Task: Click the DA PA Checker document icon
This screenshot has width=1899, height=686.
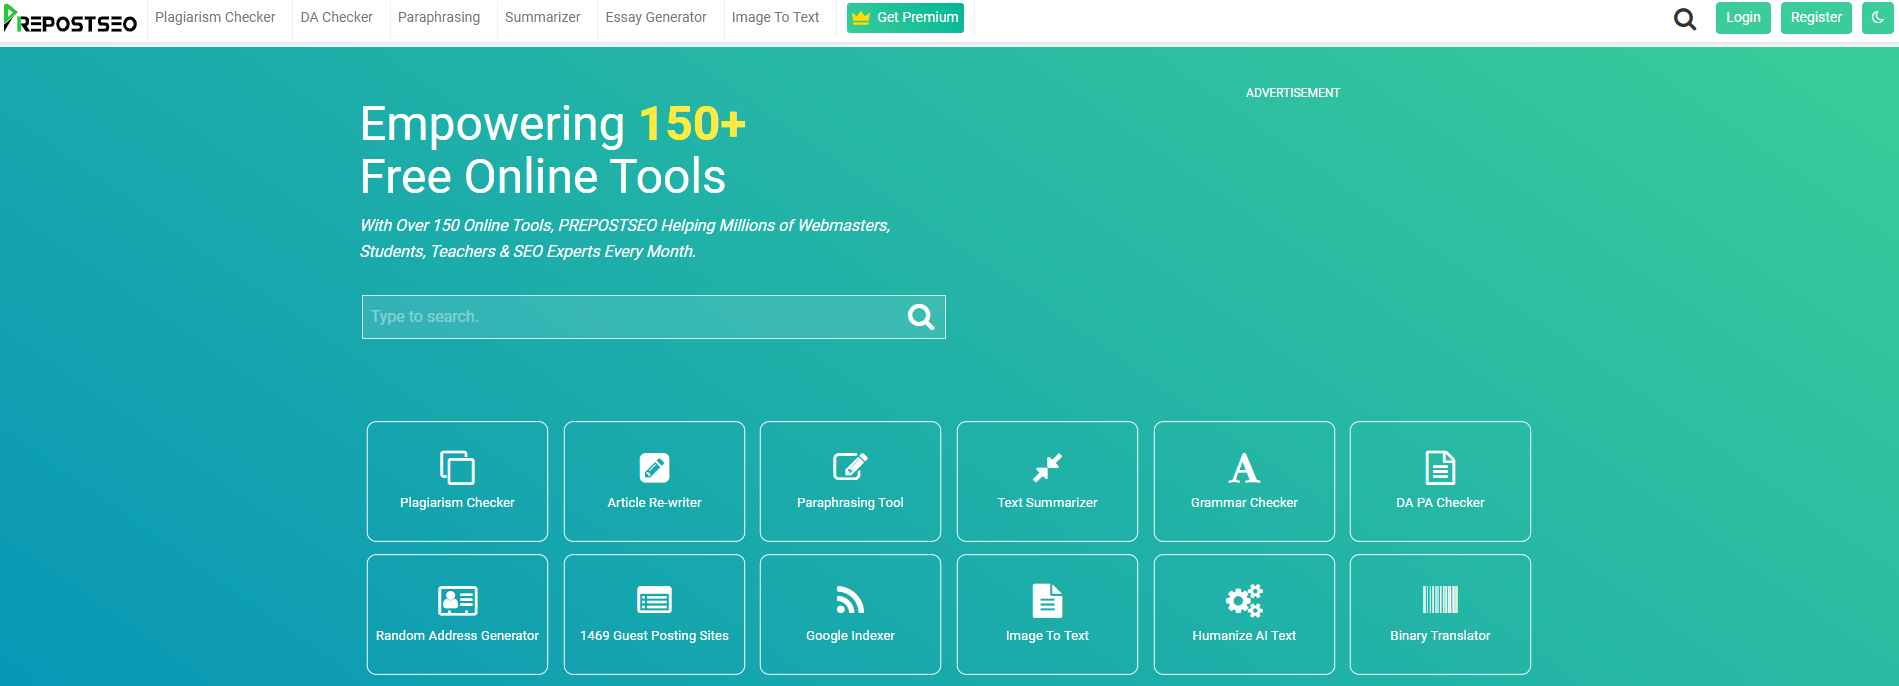Action: point(1440,468)
